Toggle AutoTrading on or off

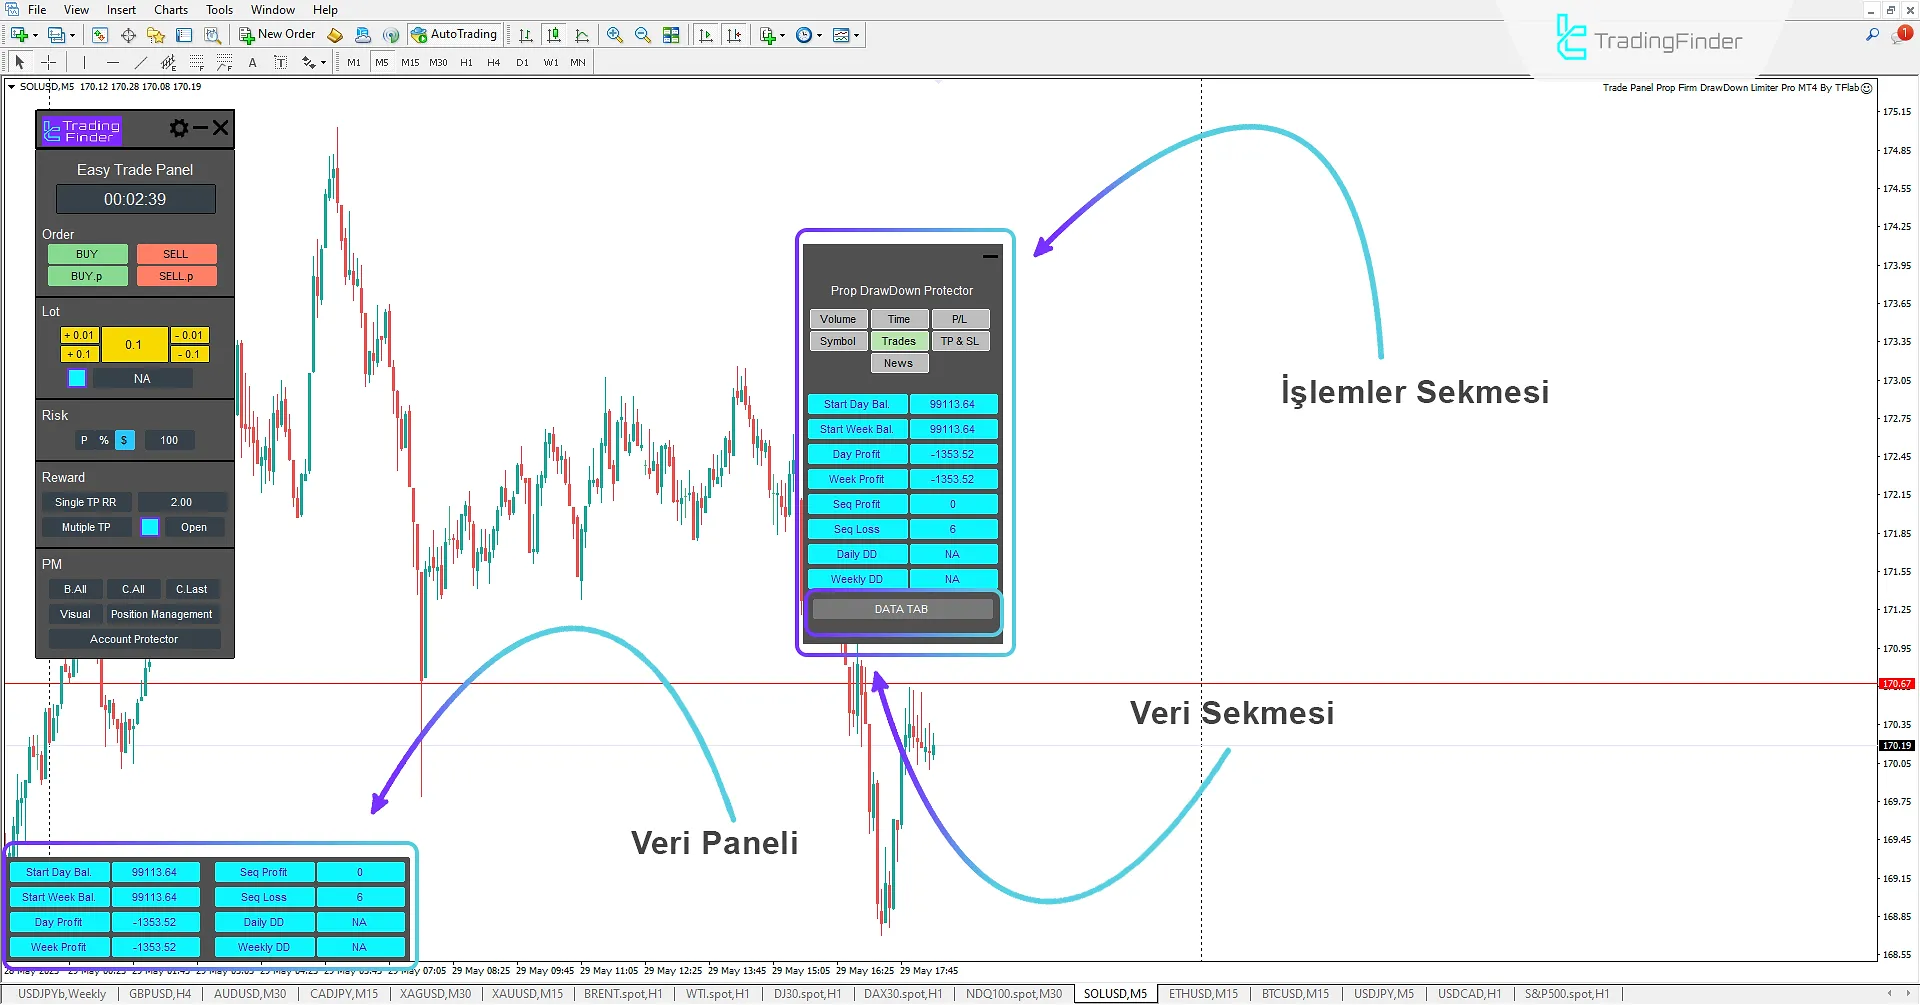click(455, 33)
